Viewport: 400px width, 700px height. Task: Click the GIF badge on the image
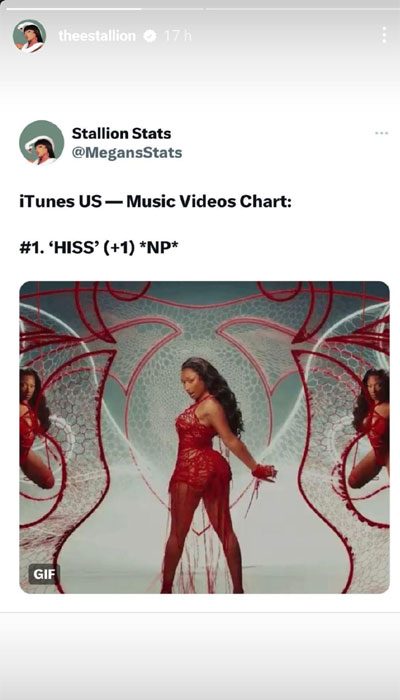pyautogui.click(x=44, y=574)
